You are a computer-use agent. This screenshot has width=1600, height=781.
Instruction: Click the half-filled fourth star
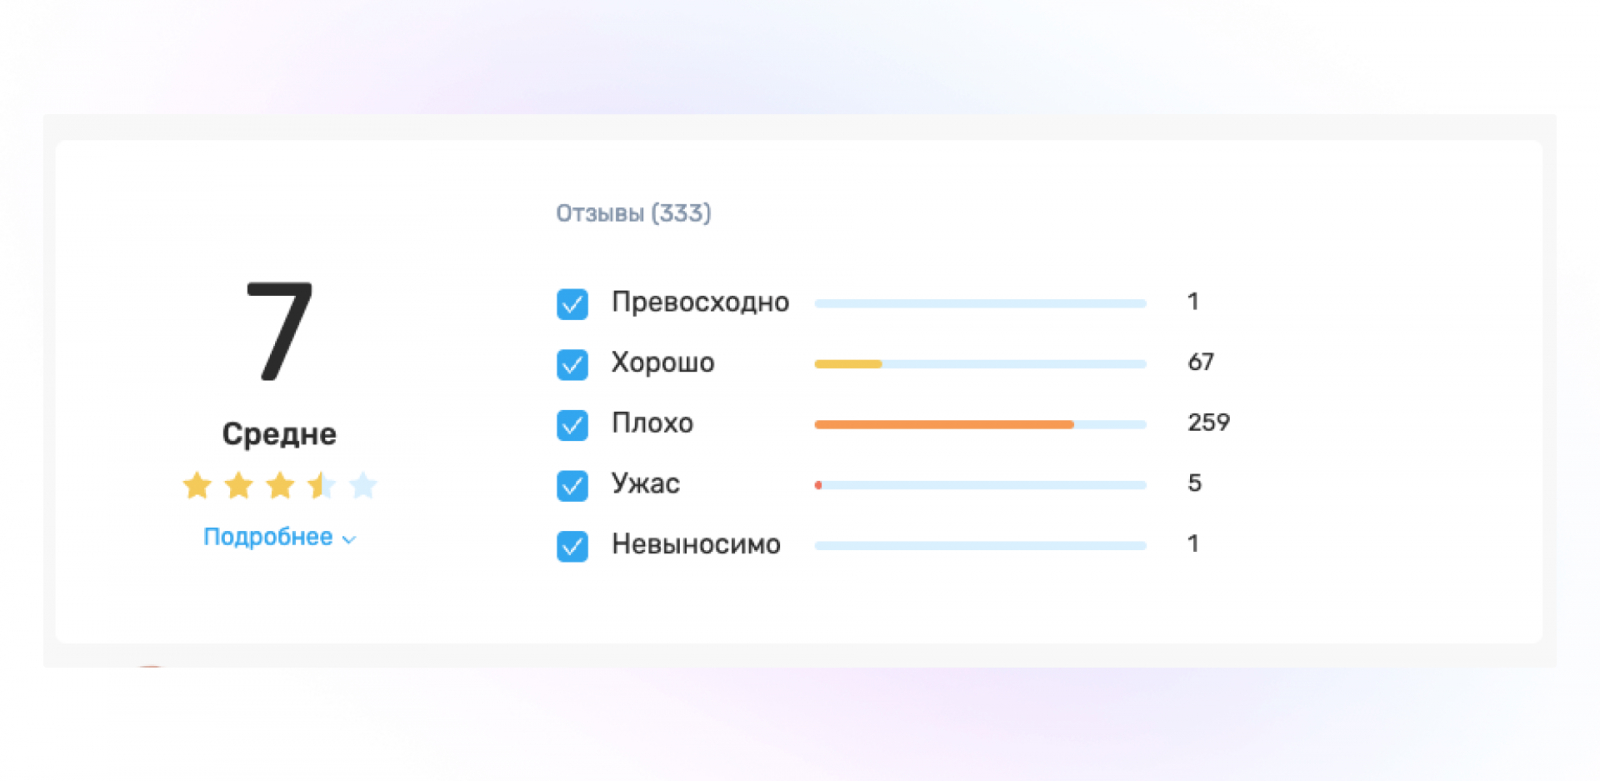click(x=321, y=486)
